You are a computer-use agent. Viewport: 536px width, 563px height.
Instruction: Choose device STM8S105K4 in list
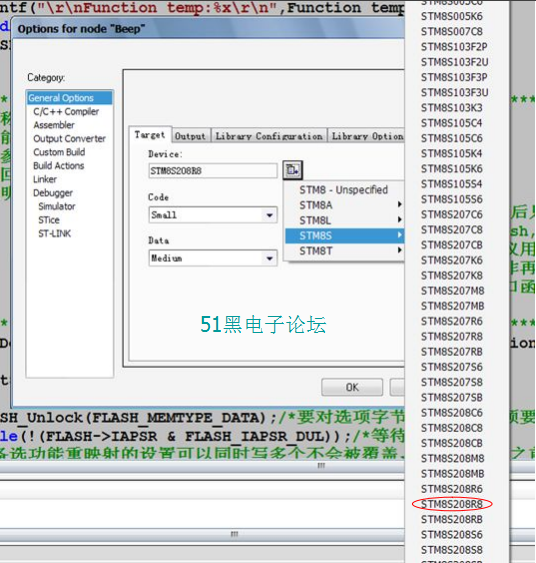(452, 153)
